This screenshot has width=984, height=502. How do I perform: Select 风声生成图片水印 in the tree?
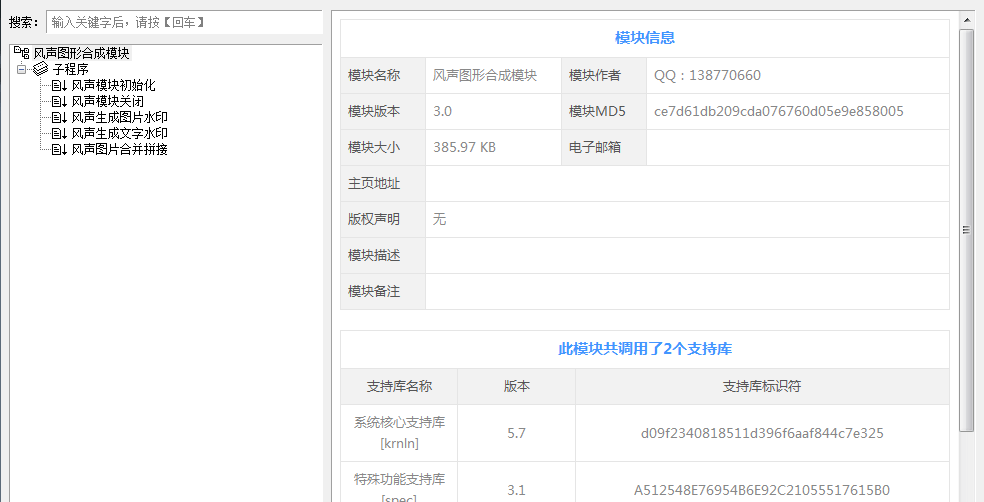point(119,118)
